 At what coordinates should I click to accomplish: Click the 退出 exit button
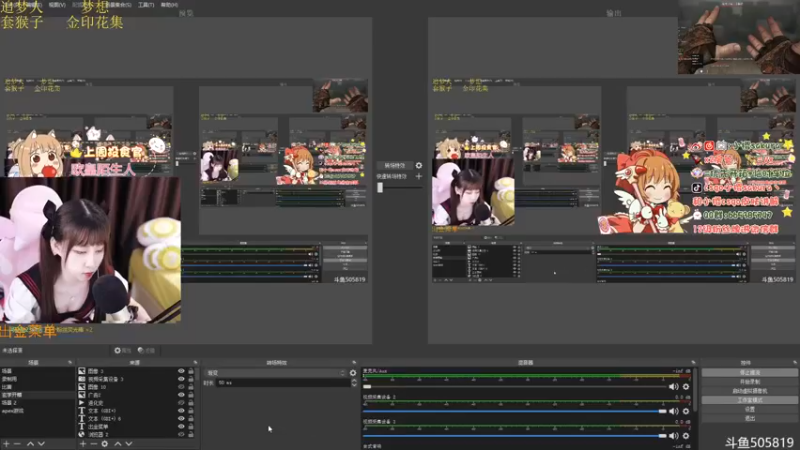click(749, 418)
